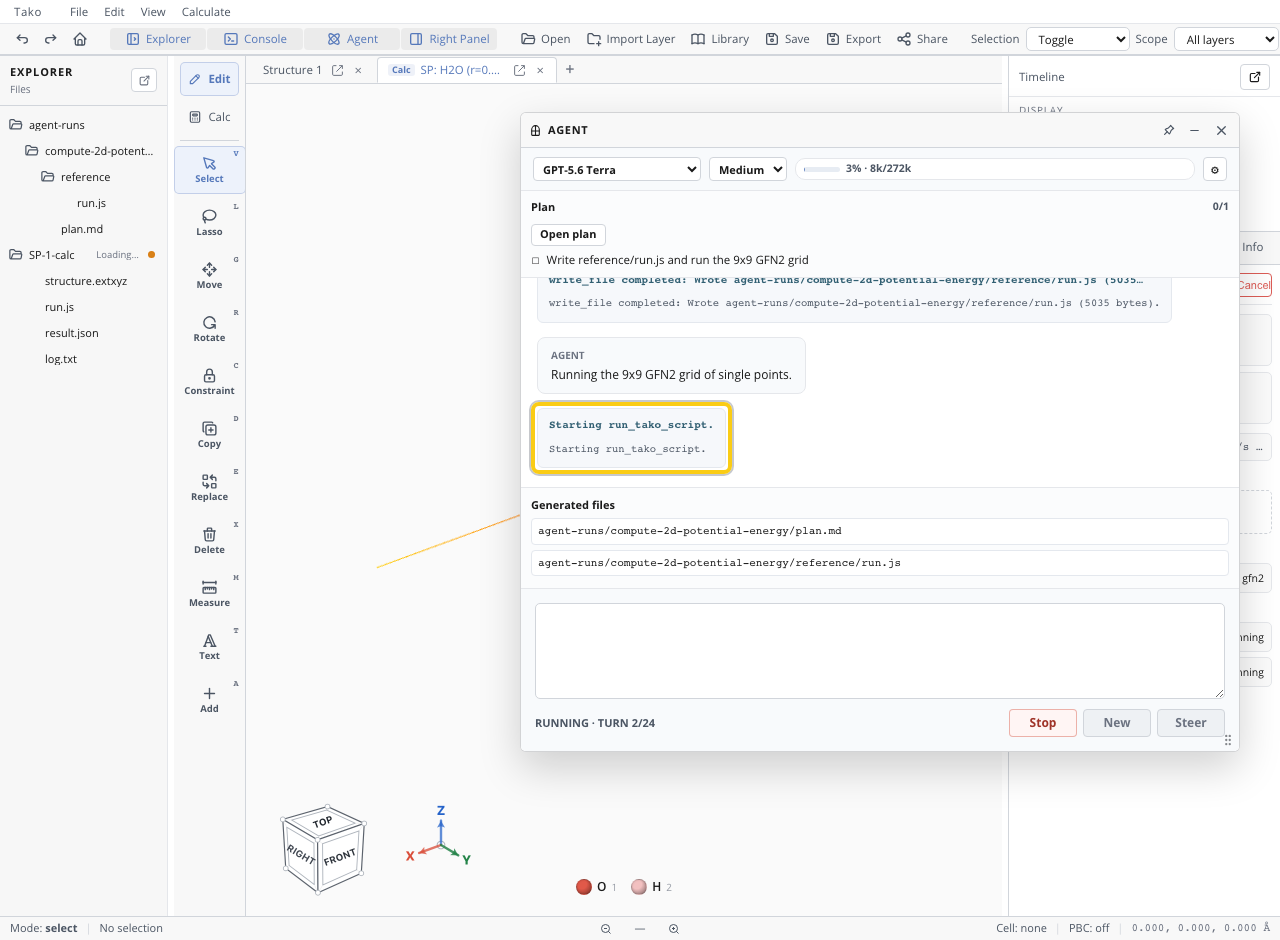Click the agent message text area
1280x940 pixels.
pyautogui.click(x=880, y=651)
